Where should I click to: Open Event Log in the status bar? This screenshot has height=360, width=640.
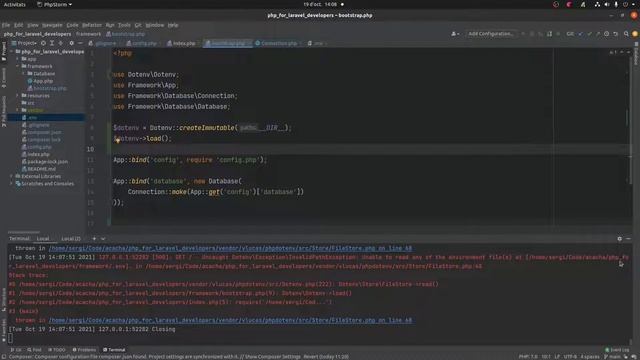(617, 350)
